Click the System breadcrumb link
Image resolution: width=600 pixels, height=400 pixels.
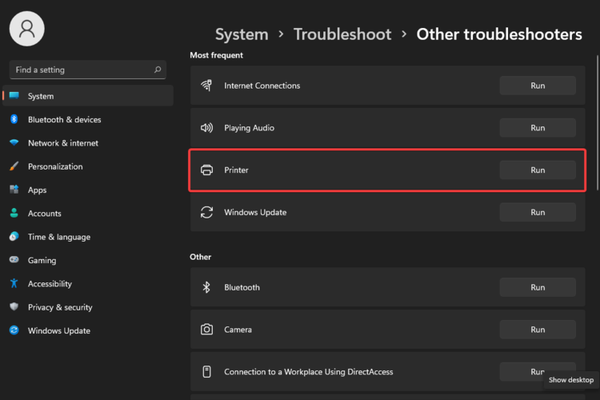241,34
